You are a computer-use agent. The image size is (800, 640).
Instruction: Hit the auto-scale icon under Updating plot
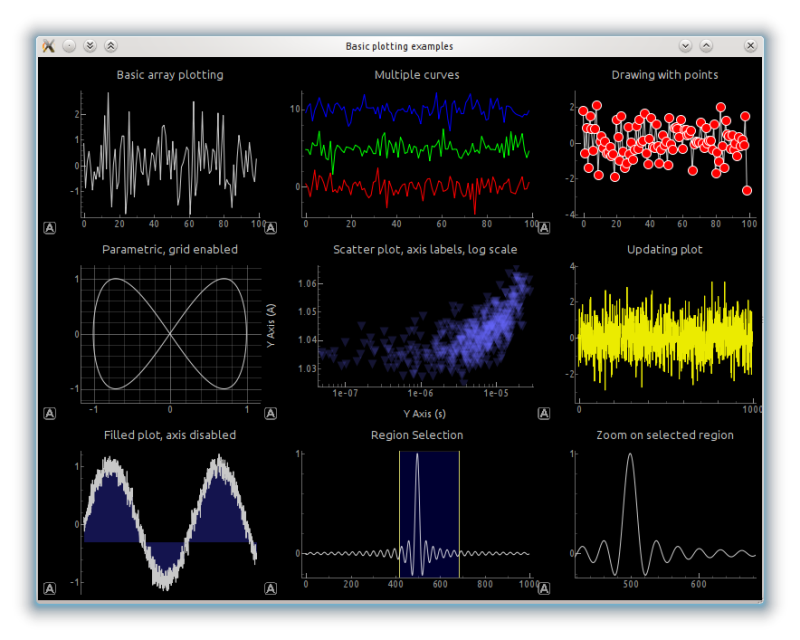coord(544,412)
